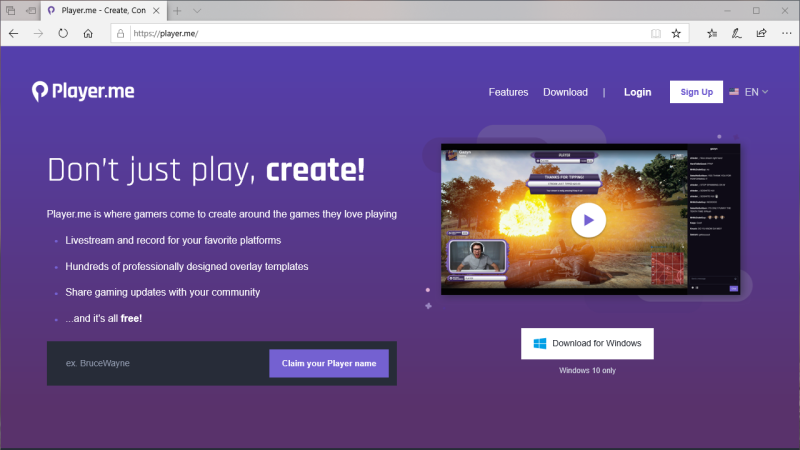Click the ex. BruceWayne name field

[x=158, y=363]
